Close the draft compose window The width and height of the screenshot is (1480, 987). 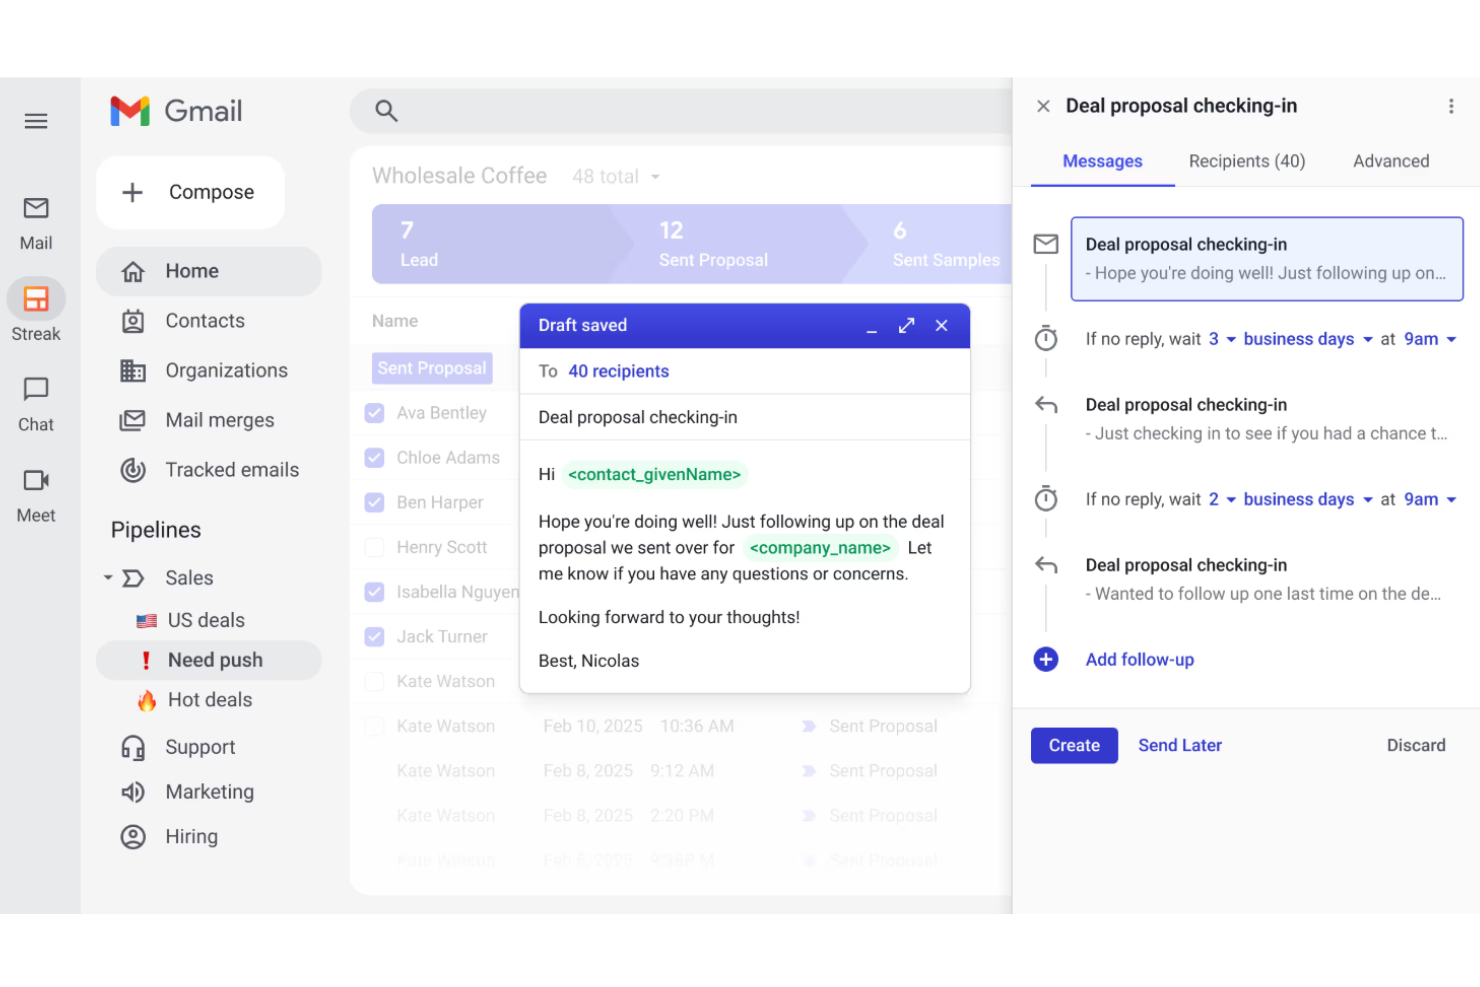(941, 326)
